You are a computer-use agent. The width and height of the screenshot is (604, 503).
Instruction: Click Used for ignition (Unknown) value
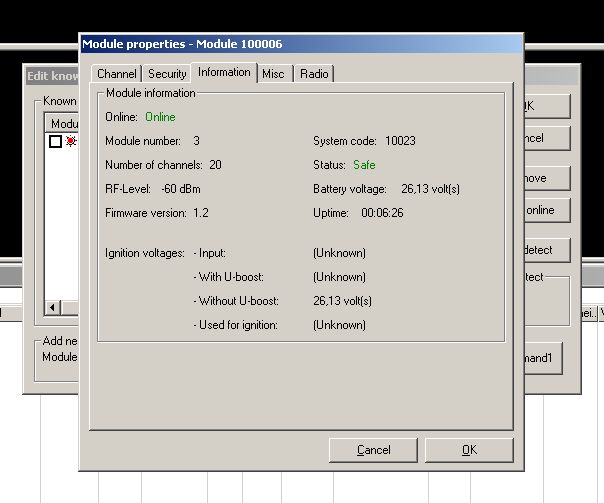(339, 325)
